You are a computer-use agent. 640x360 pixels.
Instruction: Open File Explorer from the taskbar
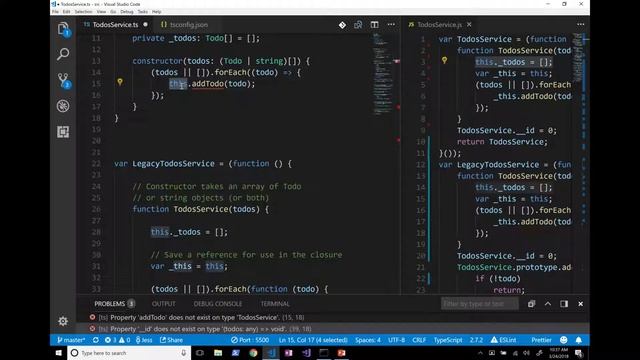pos(218,353)
